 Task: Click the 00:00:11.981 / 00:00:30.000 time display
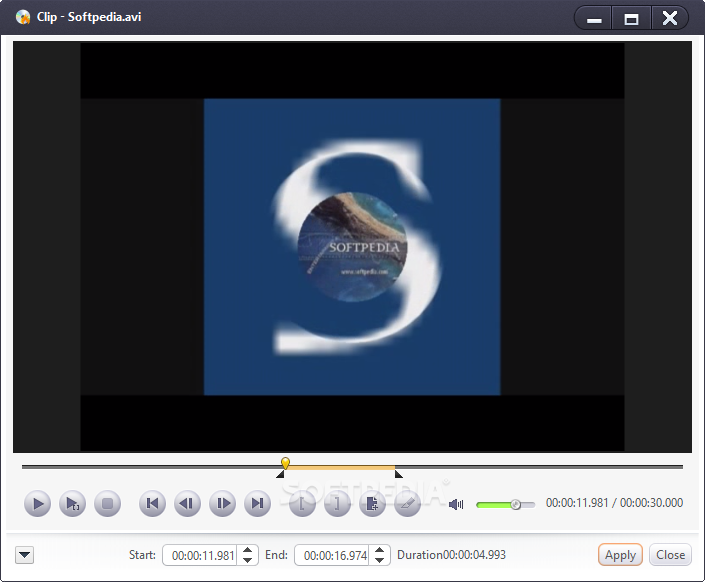tap(614, 503)
